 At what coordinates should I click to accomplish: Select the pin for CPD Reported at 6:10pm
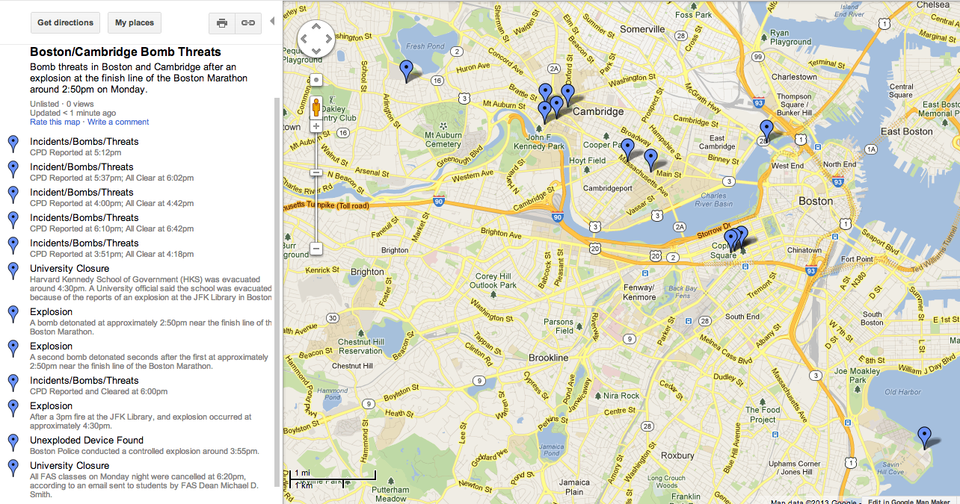[13, 220]
